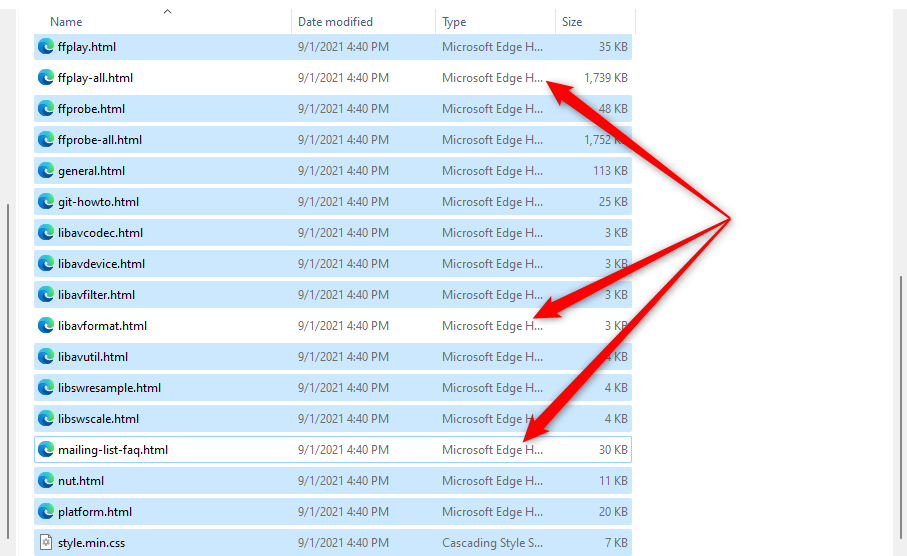Click the Edge icon beside libswscale.html

pos(46,418)
